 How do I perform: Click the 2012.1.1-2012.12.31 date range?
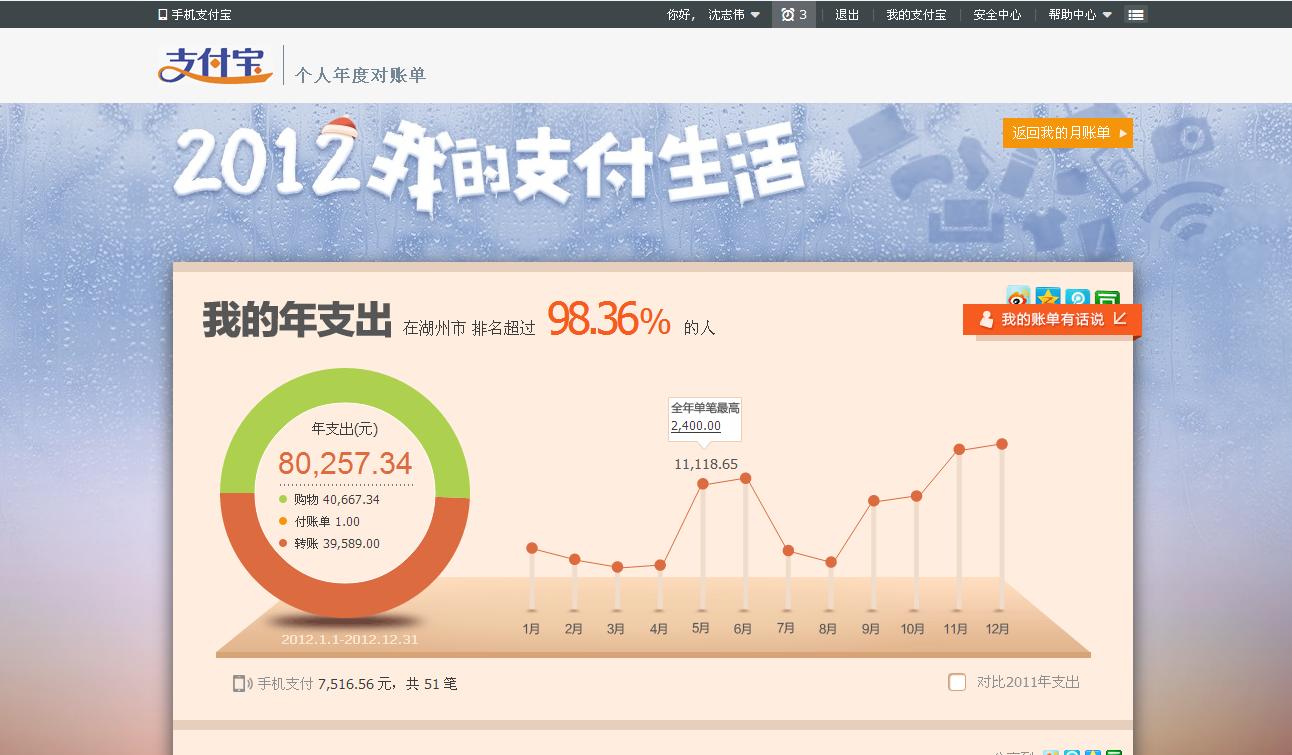click(x=350, y=640)
